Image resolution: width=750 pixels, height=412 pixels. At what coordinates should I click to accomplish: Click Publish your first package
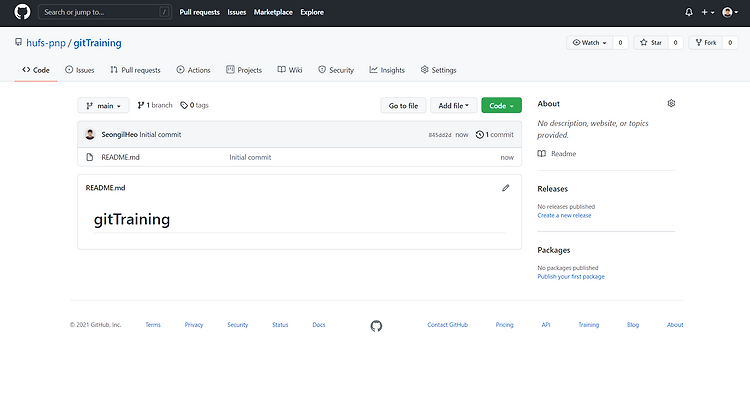click(571, 277)
